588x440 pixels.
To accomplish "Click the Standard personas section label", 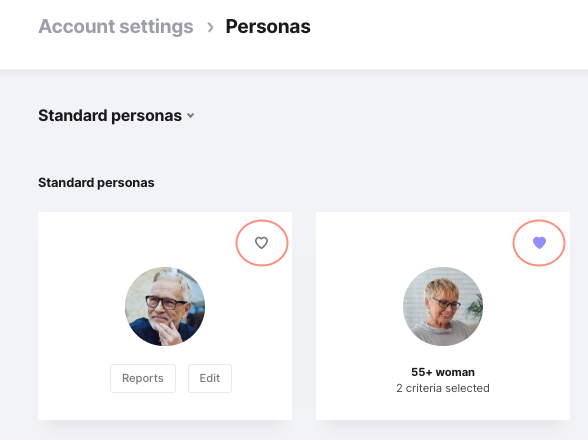I will point(96,183).
